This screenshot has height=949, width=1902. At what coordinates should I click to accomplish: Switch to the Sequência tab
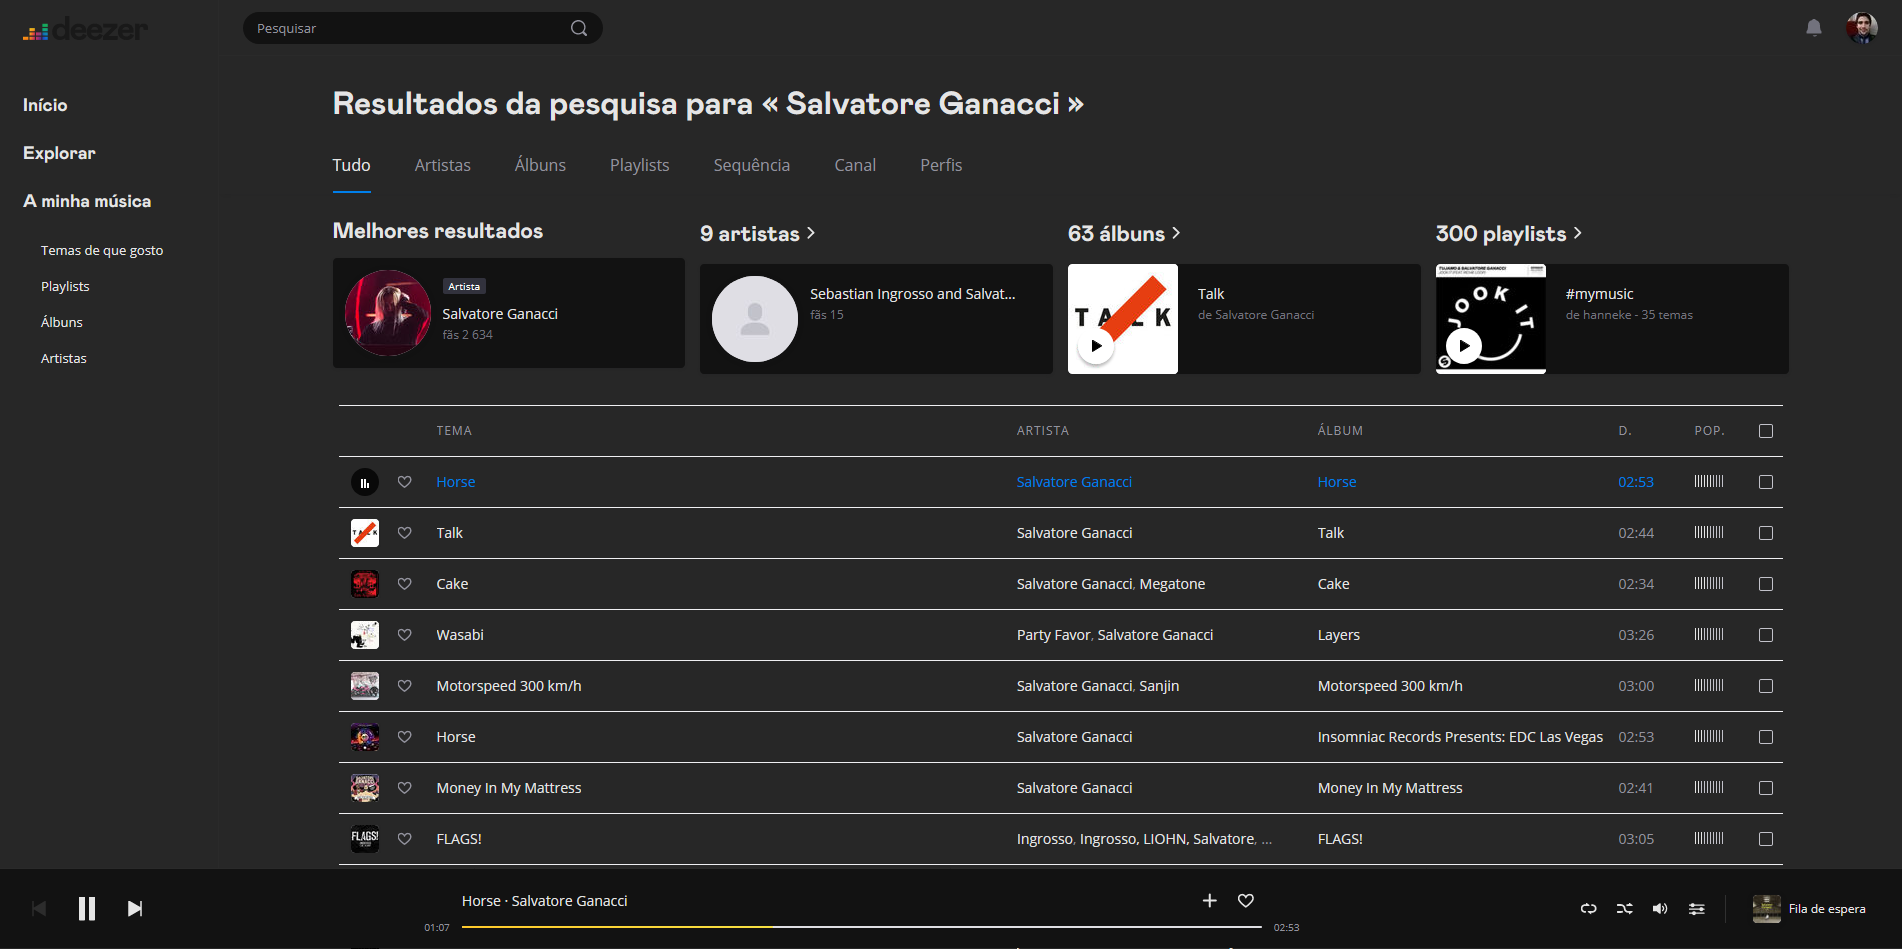(752, 165)
